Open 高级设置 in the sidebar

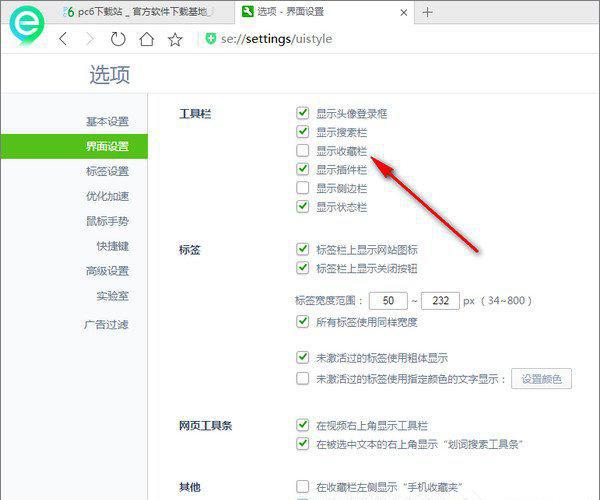point(107,271)
